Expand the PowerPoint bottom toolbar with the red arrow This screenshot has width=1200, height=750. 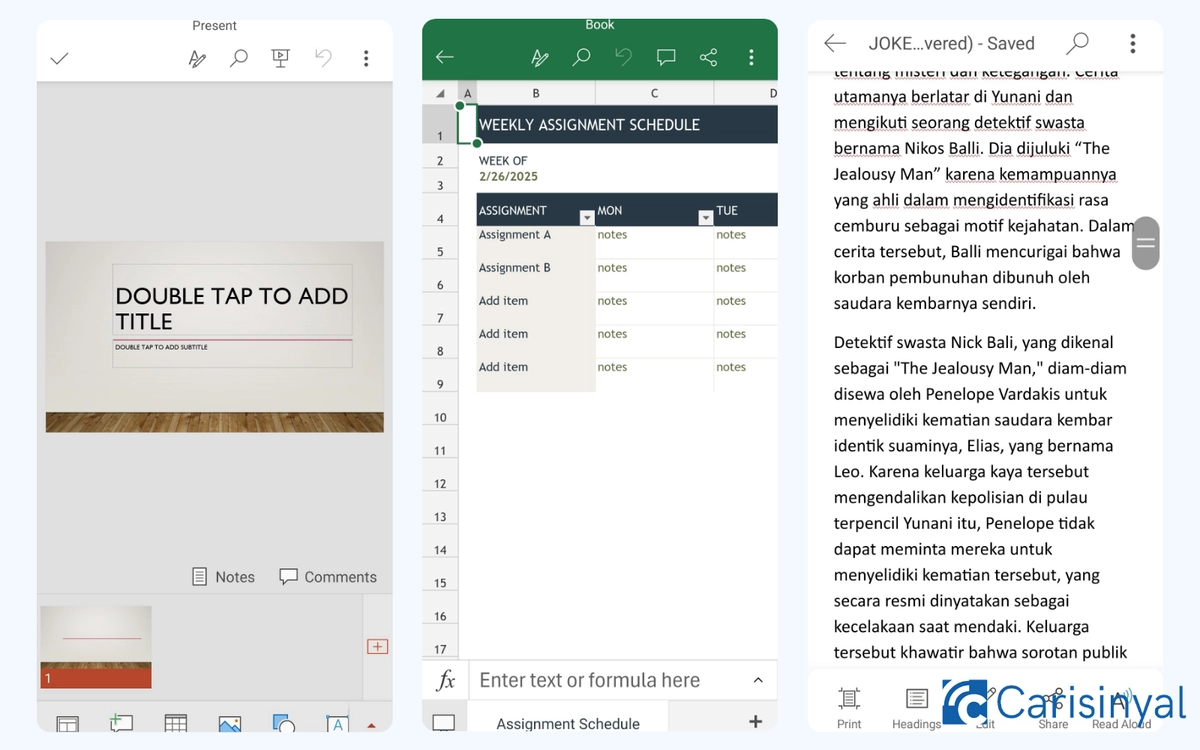(x=372, y=725)
